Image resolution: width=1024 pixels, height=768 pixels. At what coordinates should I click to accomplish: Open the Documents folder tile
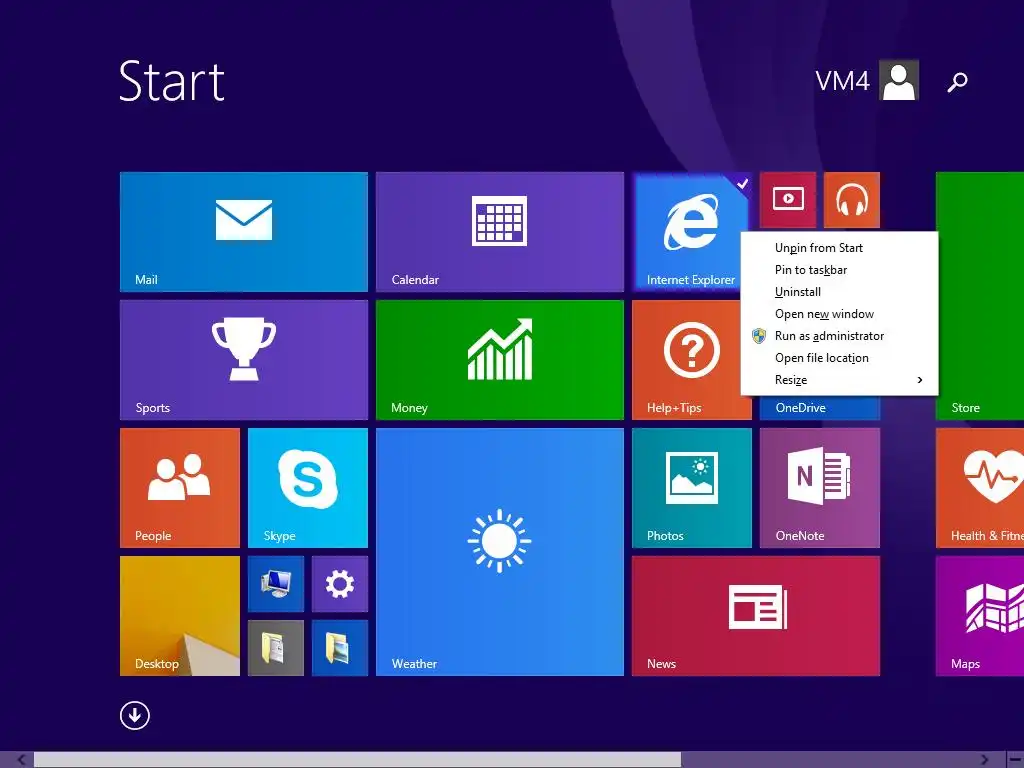[276, 648]
